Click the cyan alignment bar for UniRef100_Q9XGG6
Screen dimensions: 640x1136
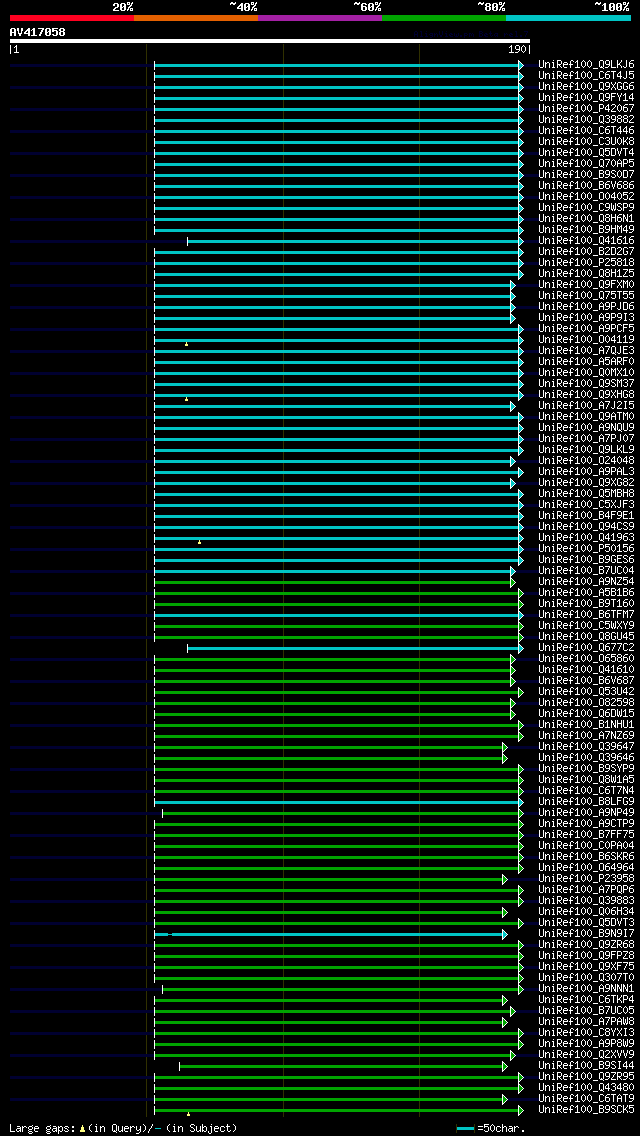coord(337,87)
